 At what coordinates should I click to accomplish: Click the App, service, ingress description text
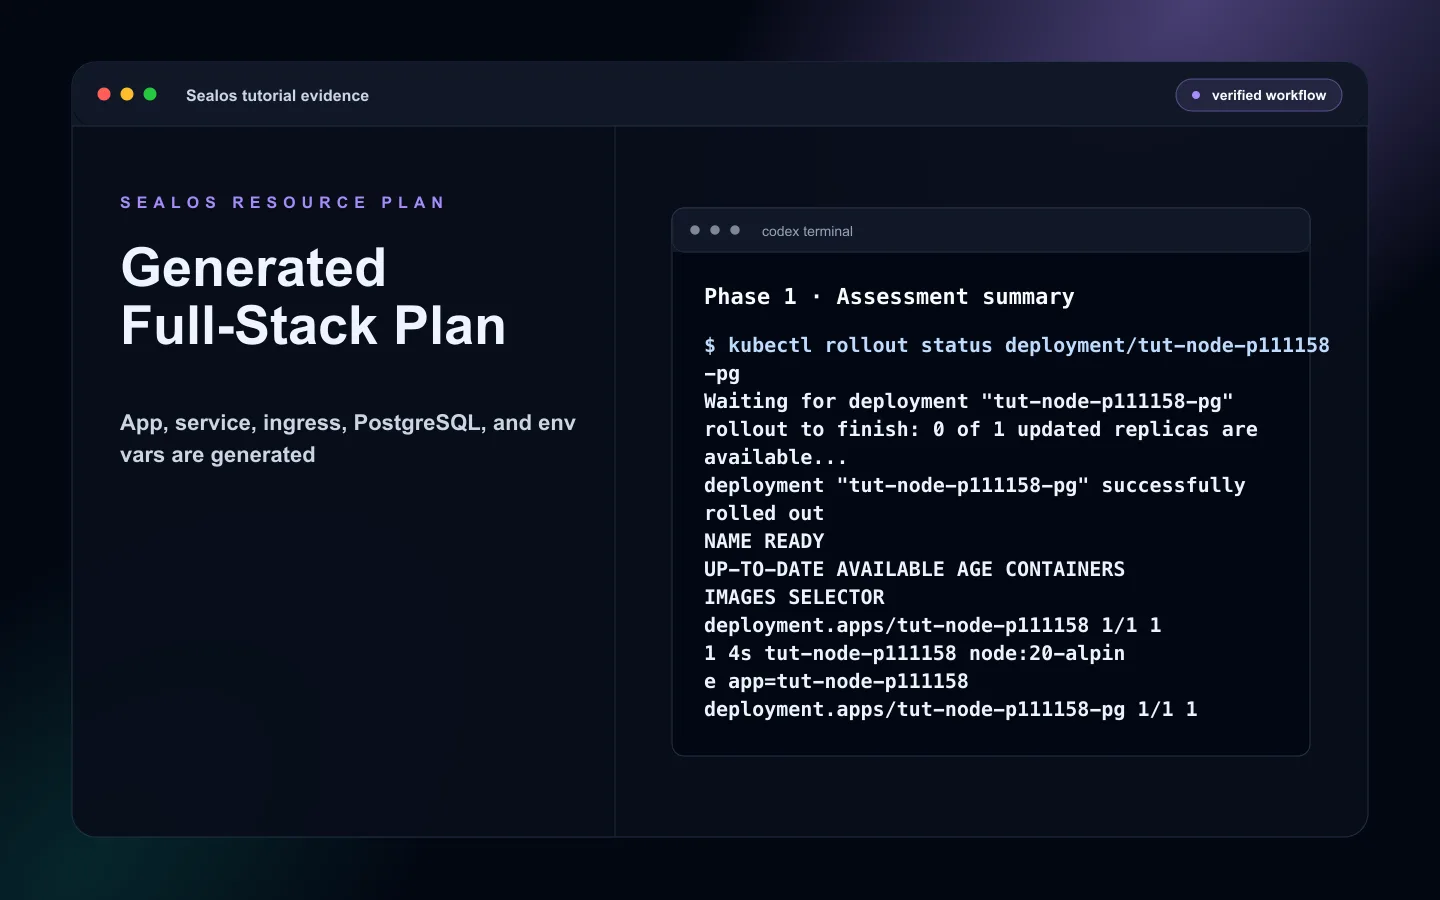348,438
